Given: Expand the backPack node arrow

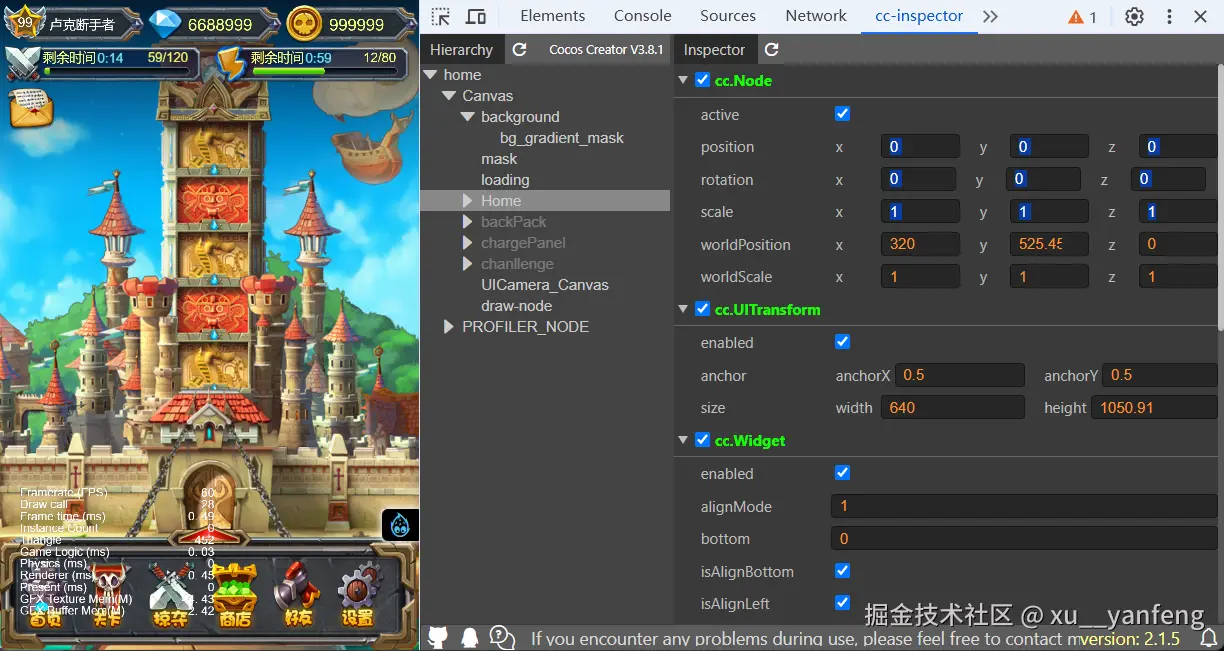Looking at the screenshot, I should (x=467, y=222).
